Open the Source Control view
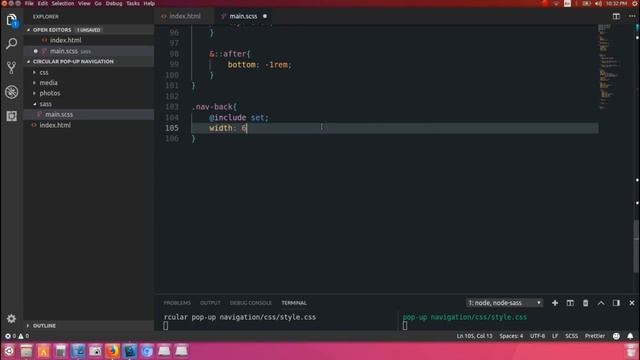Screen dimensions: 640x360 pyautogui.click(x=11, y=67)
